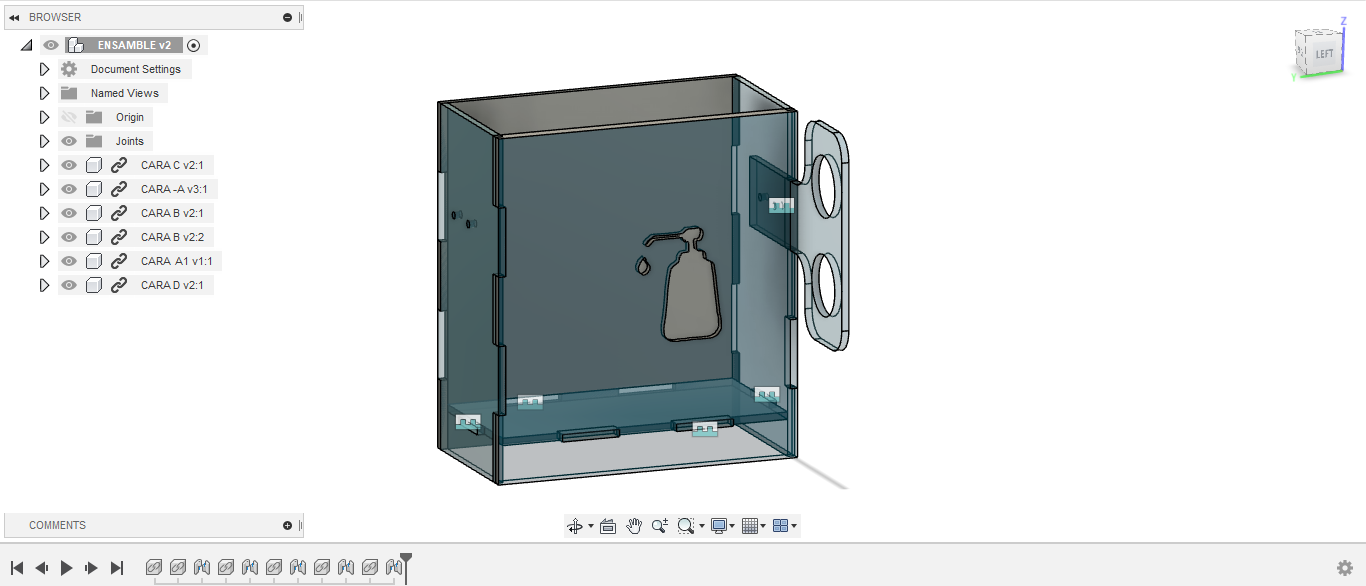Viewport: 1366px width, 586px height.
Task: Hide the Joints folder
Action: click(x=69, y=141)
